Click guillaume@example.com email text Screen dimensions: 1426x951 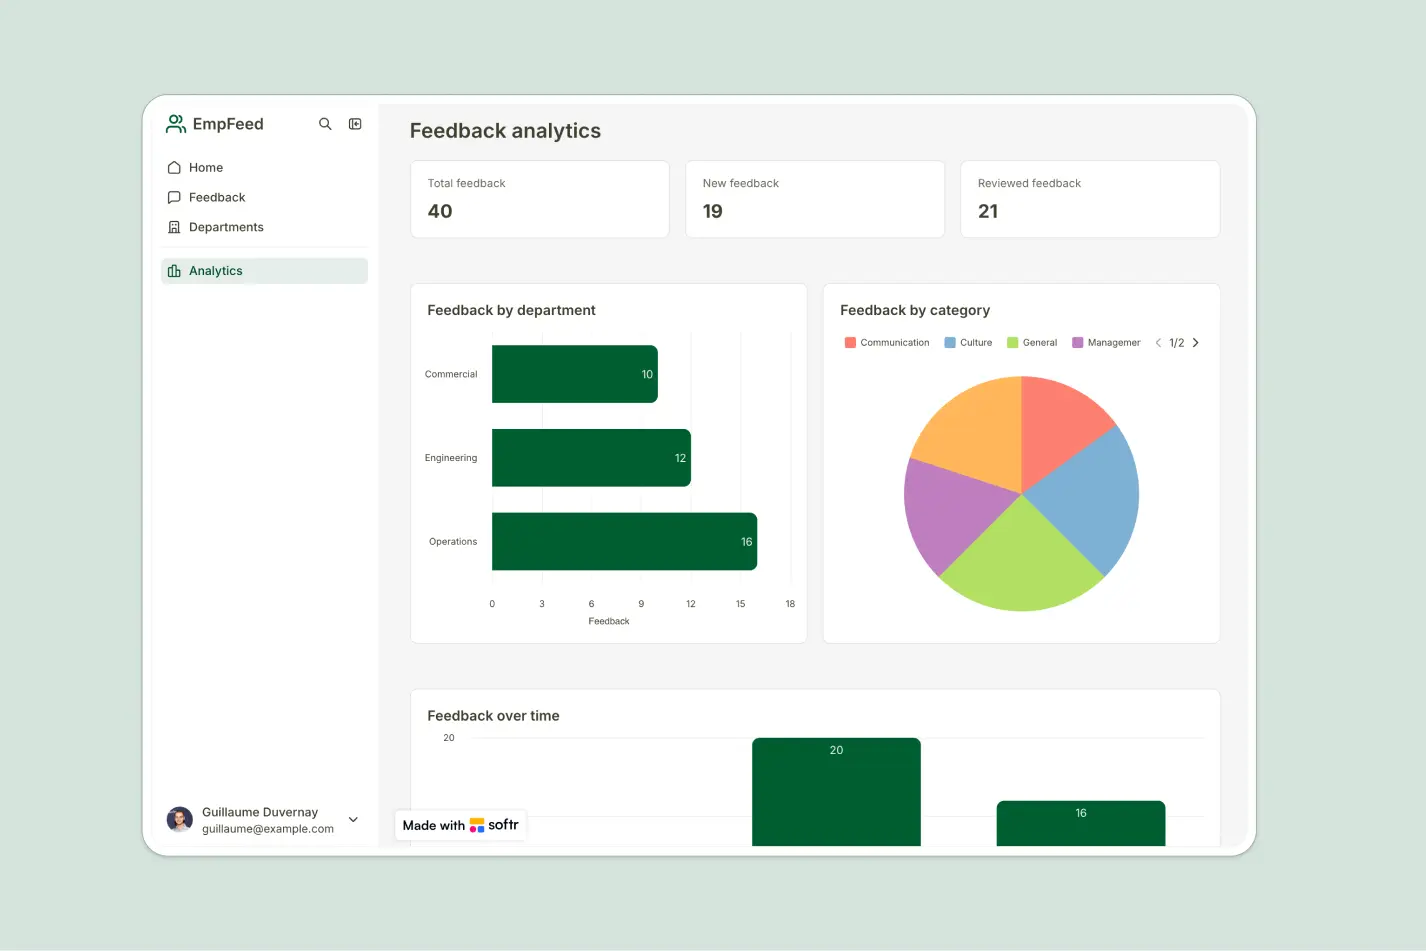268,829
